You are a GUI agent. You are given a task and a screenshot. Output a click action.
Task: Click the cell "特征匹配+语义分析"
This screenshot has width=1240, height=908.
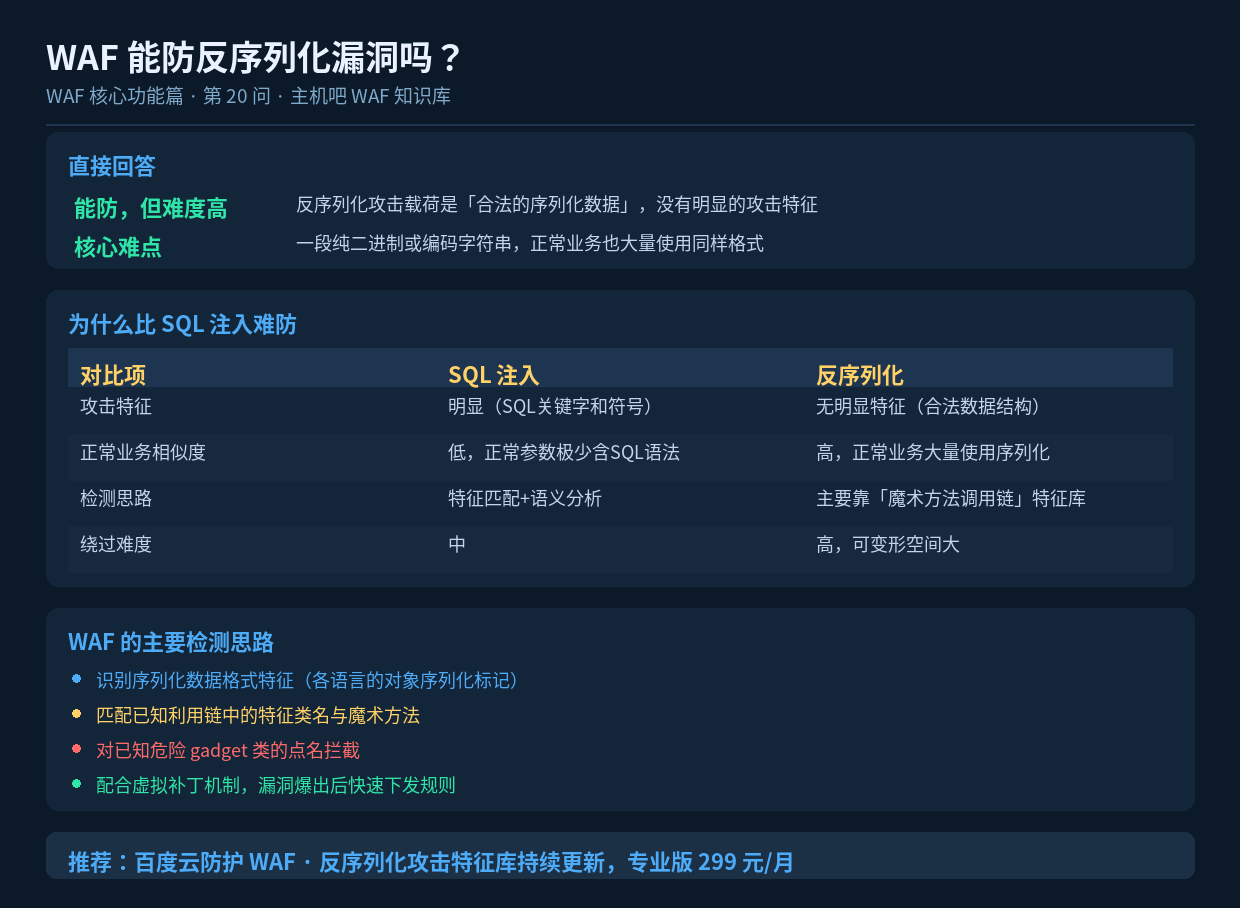pos(525,498)
